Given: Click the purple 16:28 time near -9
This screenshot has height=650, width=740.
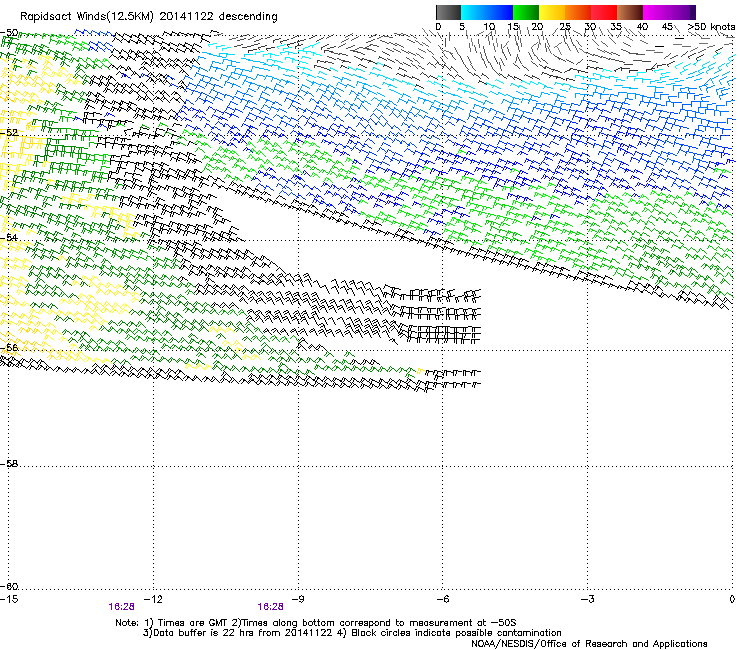Looking at the screenshot, I should point(270,607).
